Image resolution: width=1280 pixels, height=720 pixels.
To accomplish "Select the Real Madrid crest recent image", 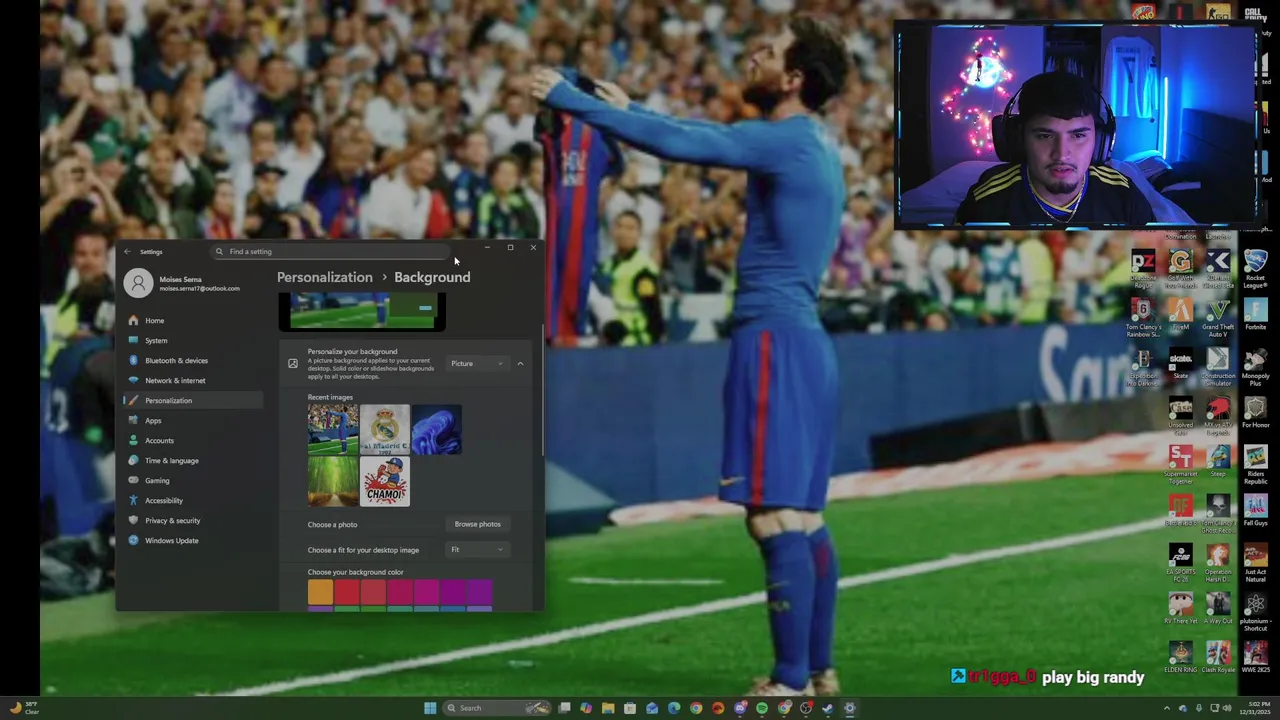I will pos(385,429).
